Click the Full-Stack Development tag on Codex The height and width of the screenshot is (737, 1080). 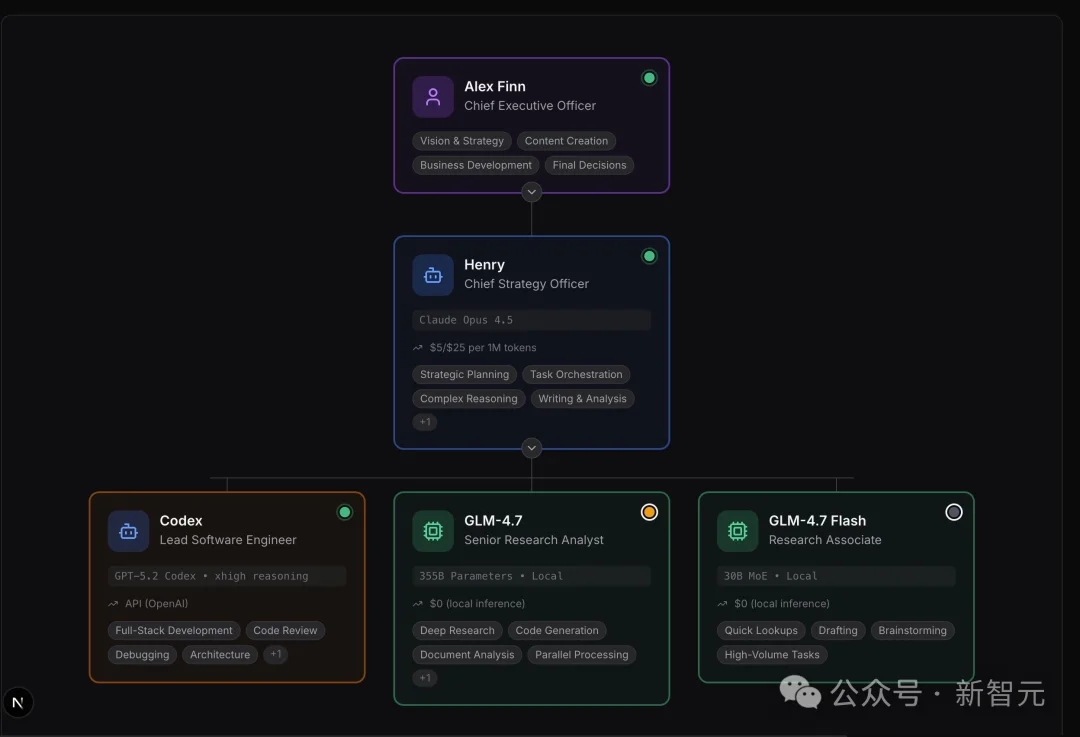coord(173,630)
